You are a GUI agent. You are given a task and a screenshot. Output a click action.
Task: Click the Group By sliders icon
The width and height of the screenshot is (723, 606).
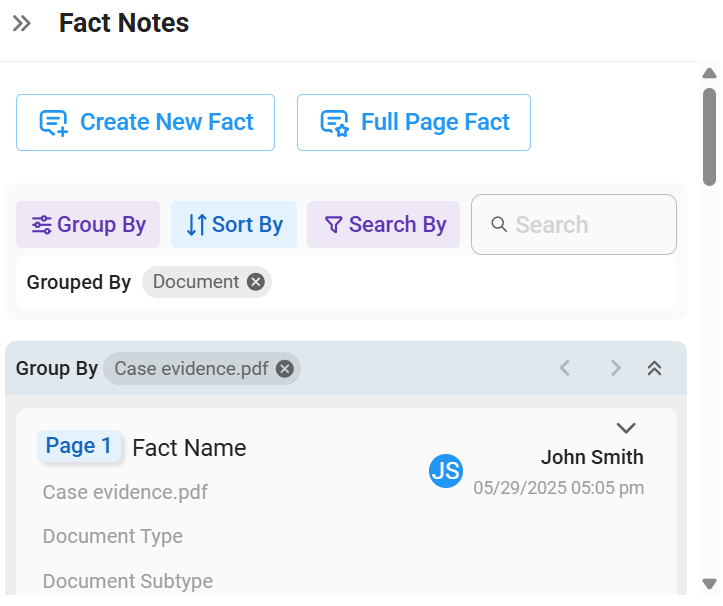[41, 225]
